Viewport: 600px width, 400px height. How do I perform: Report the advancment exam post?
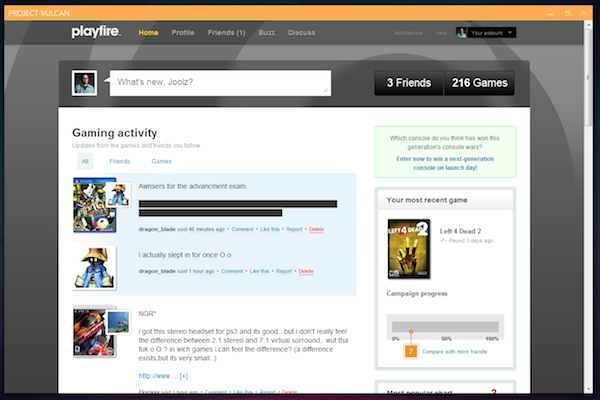pos(294,229)
